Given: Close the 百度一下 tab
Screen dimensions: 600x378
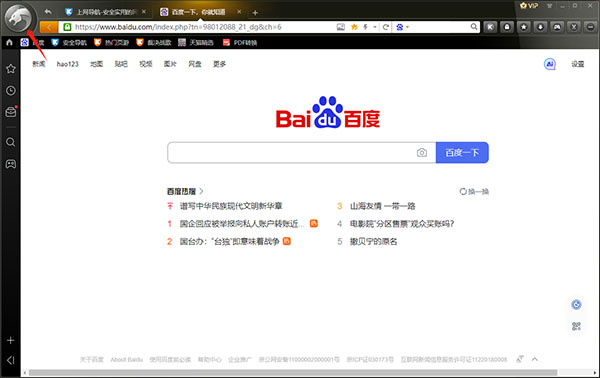Looking at the screenshot, I should pos(239,12).
